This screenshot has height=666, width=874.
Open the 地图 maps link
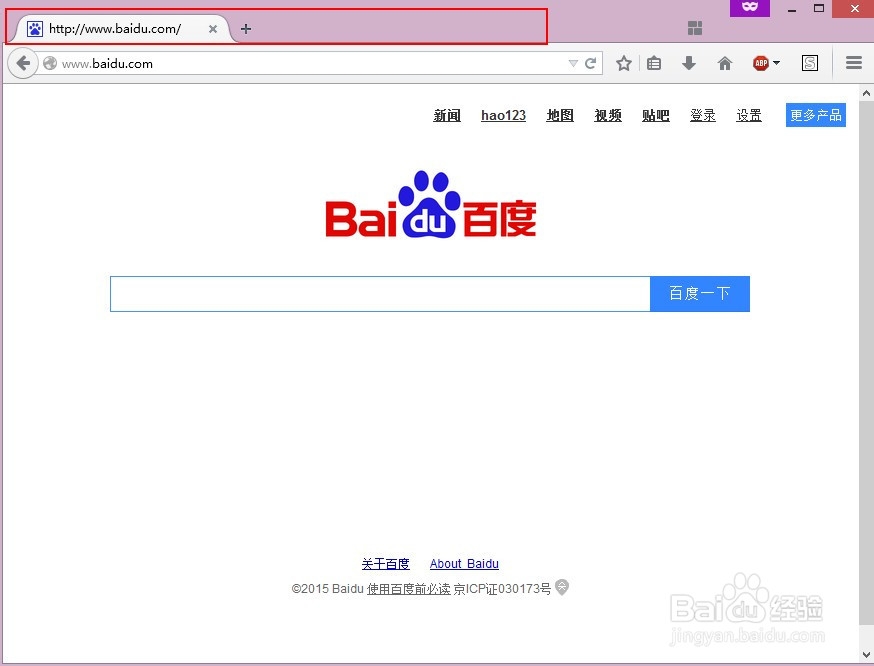560,115
